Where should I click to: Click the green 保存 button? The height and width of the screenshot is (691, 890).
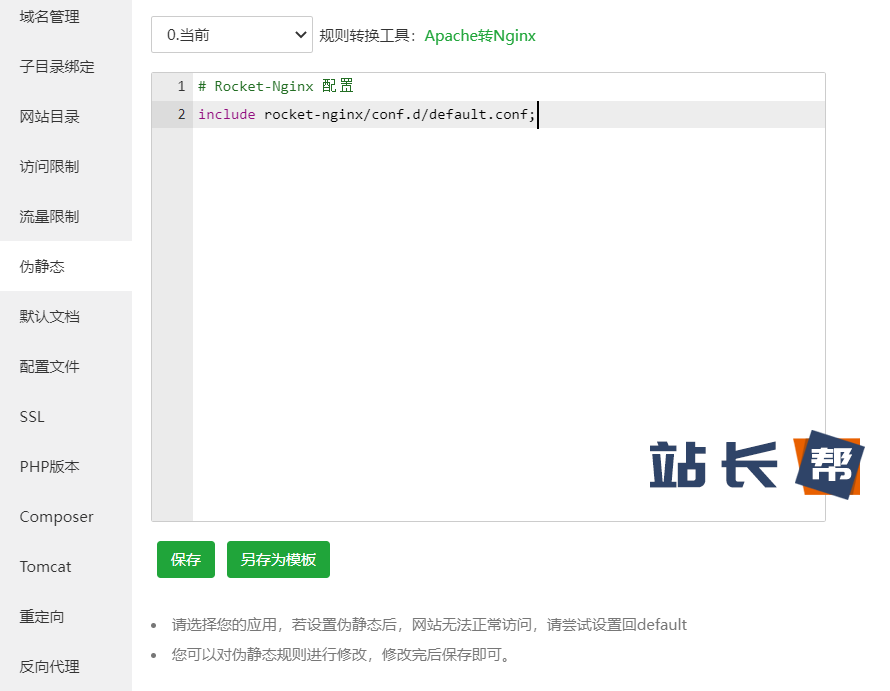coord(186,560)
